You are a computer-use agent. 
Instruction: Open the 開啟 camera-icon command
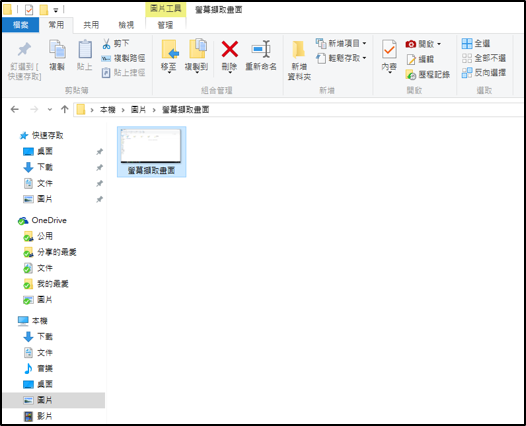420,44
